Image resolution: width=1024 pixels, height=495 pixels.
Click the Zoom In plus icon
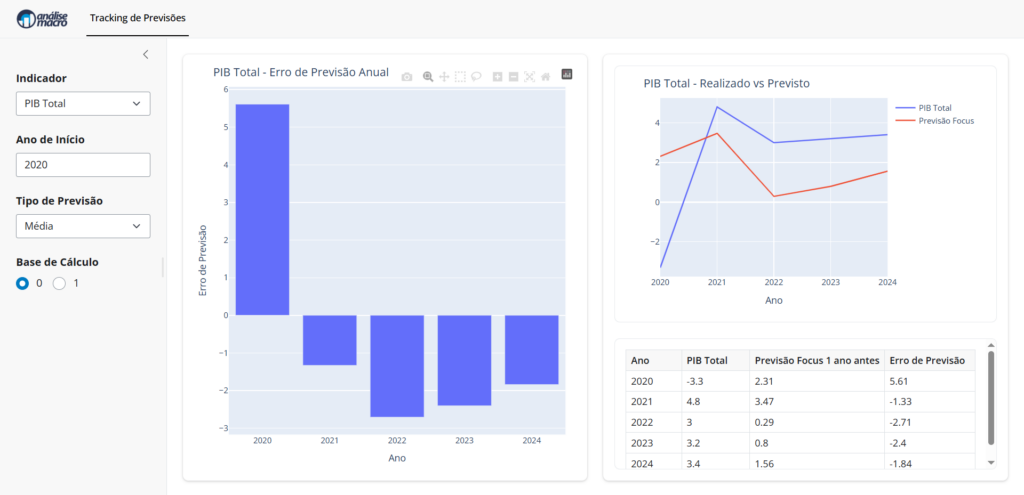pyautogui.click(x=497, y=77)
